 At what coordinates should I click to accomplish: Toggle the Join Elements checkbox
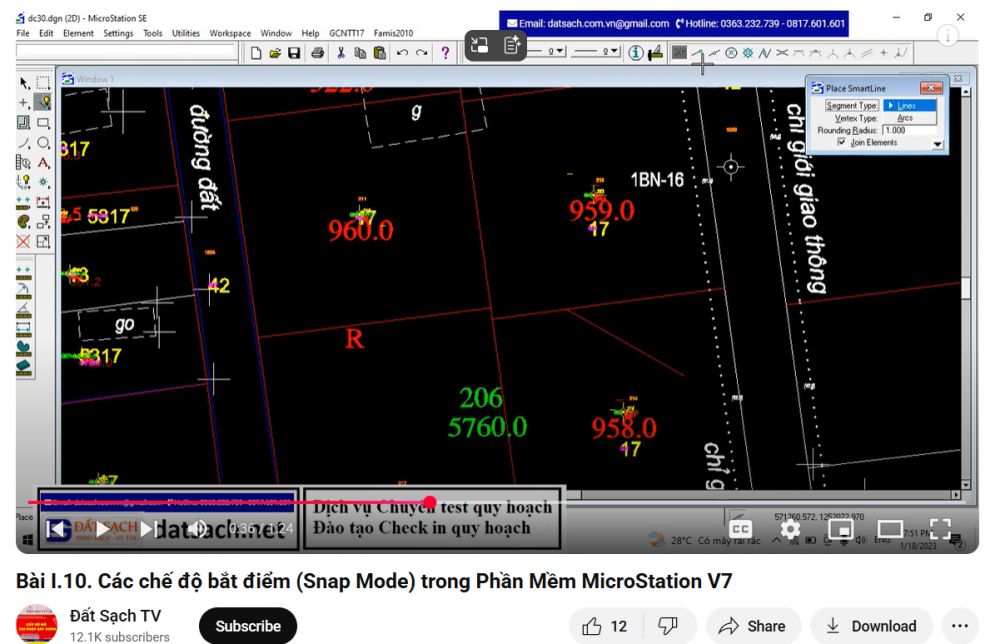(840, 143)
